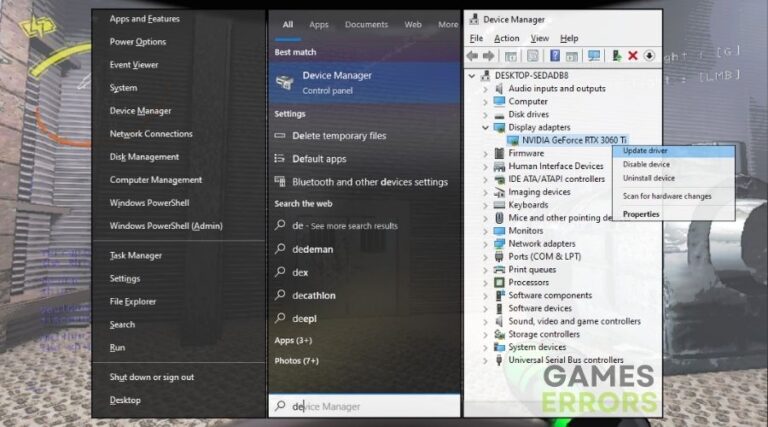Click the DESKTOP-SEDADB8 computer icon
The width and height of the screenshot is (768, 427).
click(x=485, y=75)
